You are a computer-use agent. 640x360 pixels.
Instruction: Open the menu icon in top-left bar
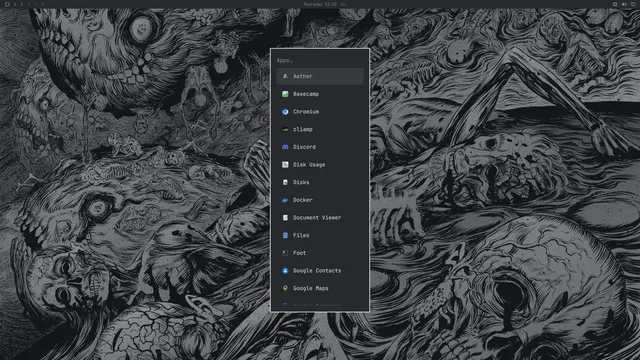coord(7,4)
